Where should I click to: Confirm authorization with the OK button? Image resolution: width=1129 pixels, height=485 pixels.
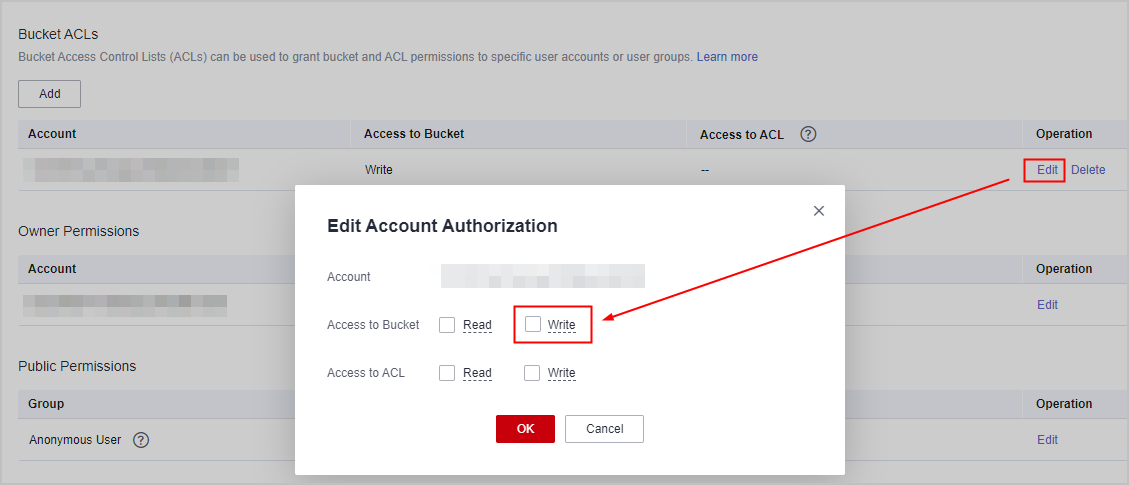click(x=525, y=429)
